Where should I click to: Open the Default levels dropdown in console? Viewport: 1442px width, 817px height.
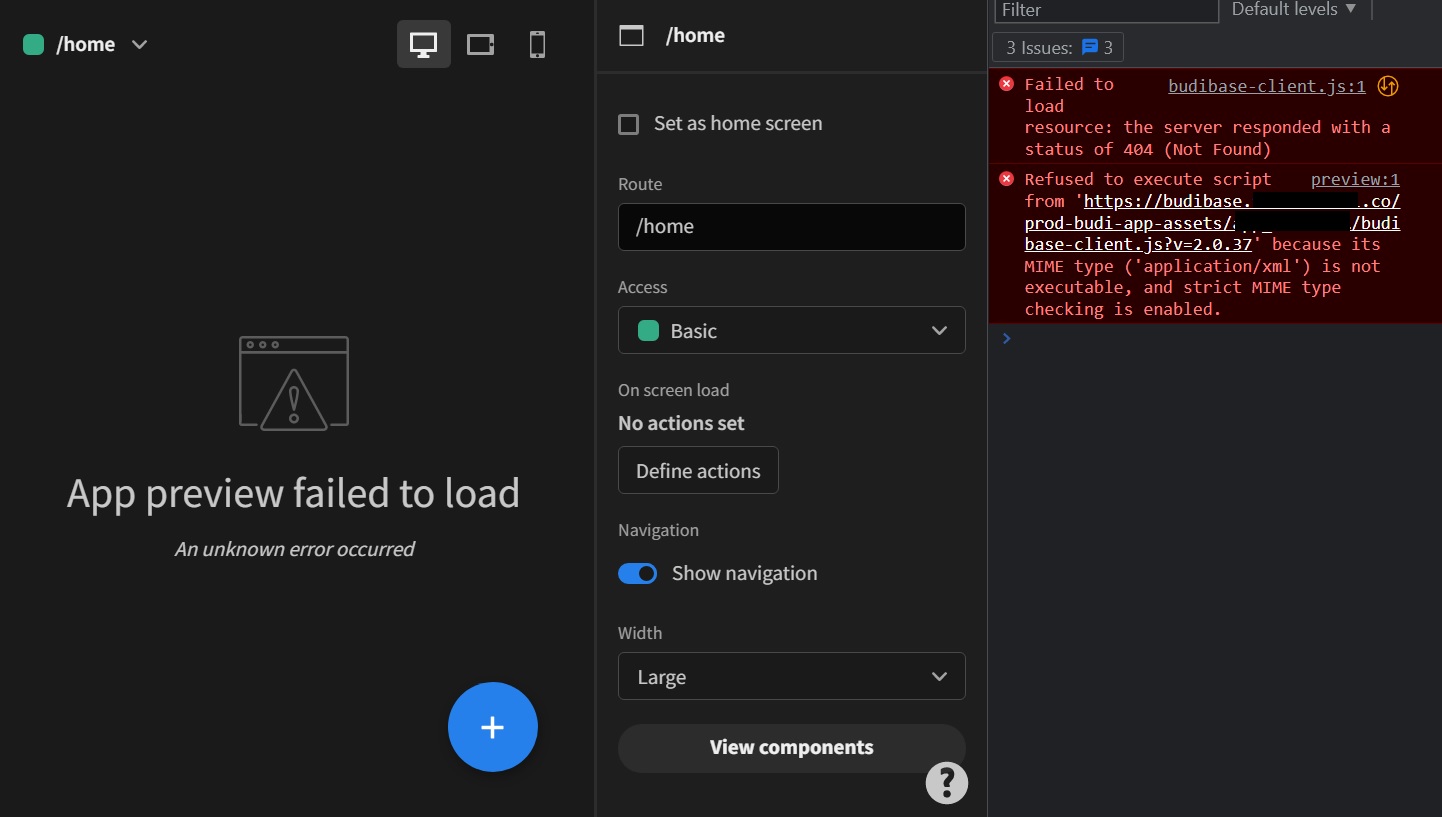(1294, 9)
